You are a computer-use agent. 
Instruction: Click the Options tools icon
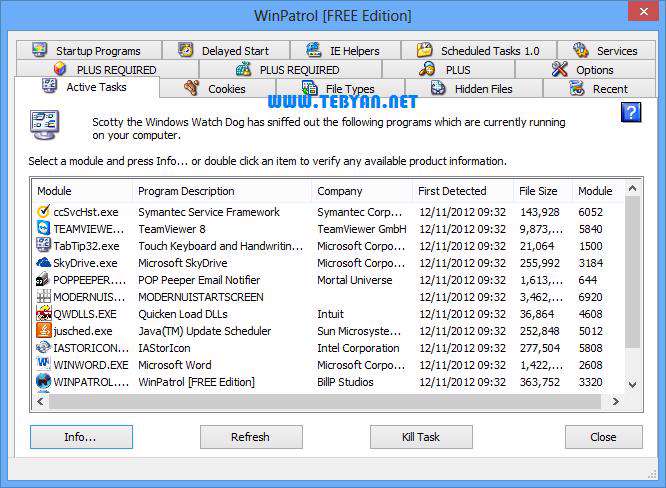560,69
